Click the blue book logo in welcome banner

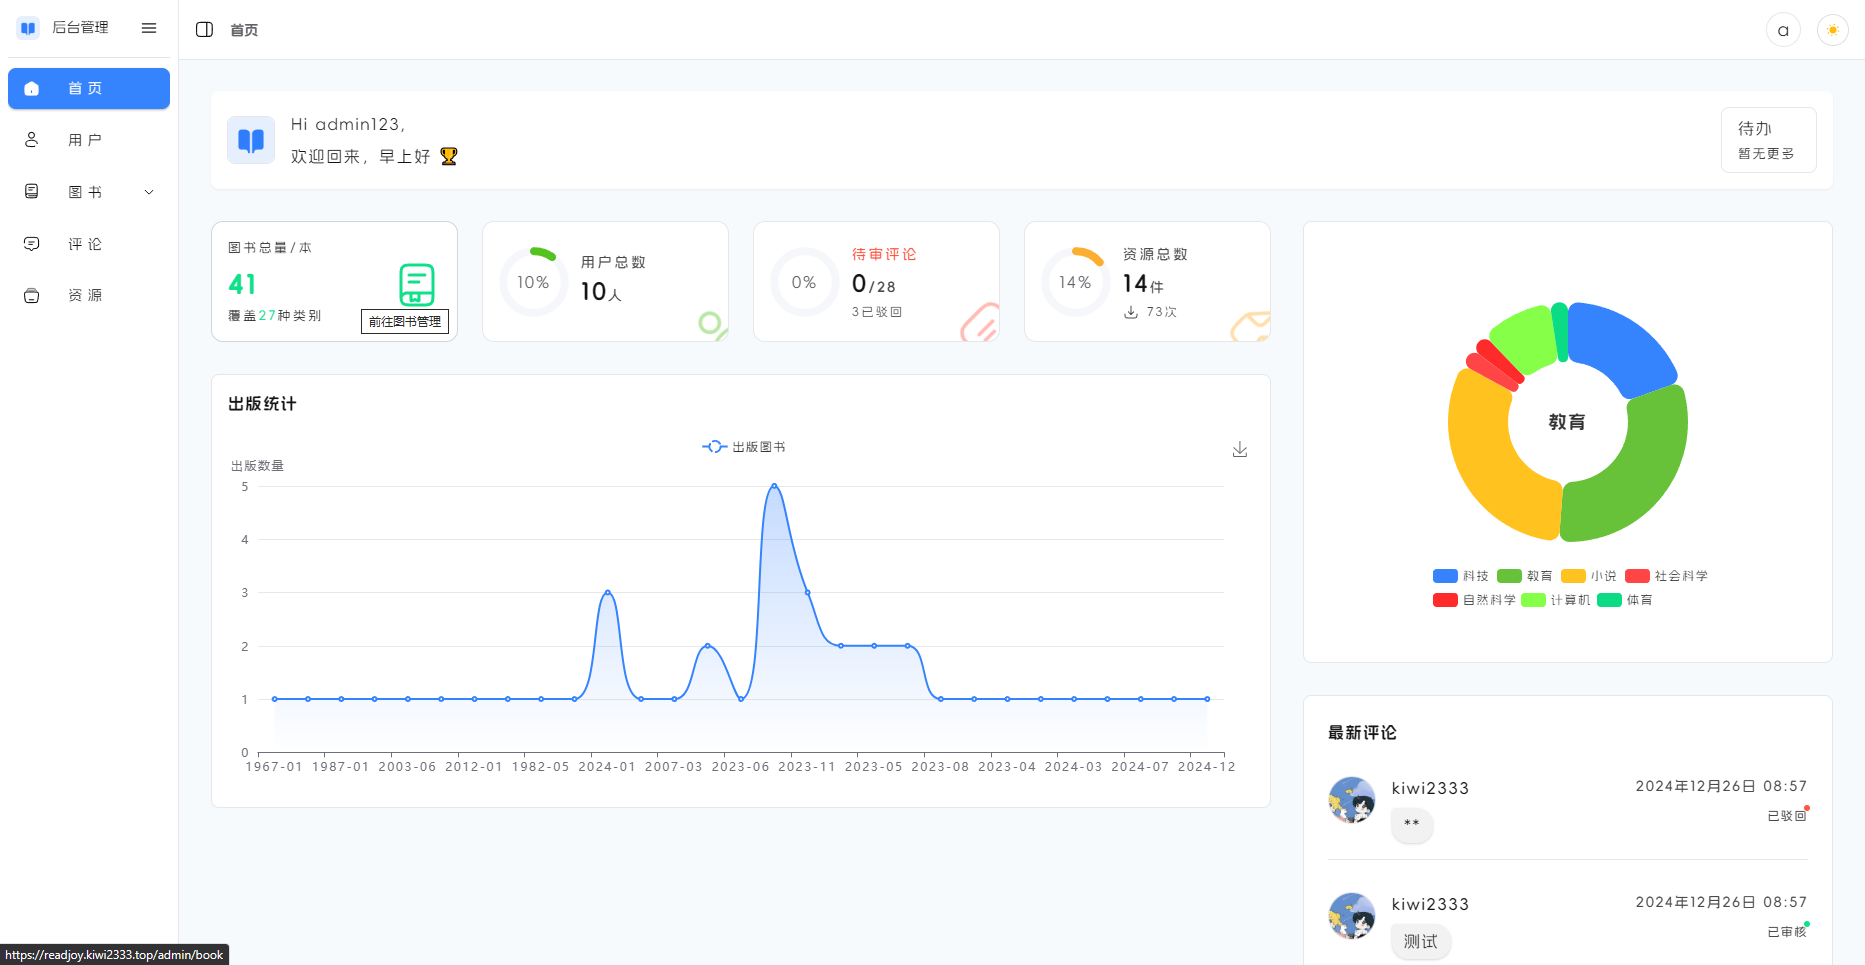coord(251,140)
